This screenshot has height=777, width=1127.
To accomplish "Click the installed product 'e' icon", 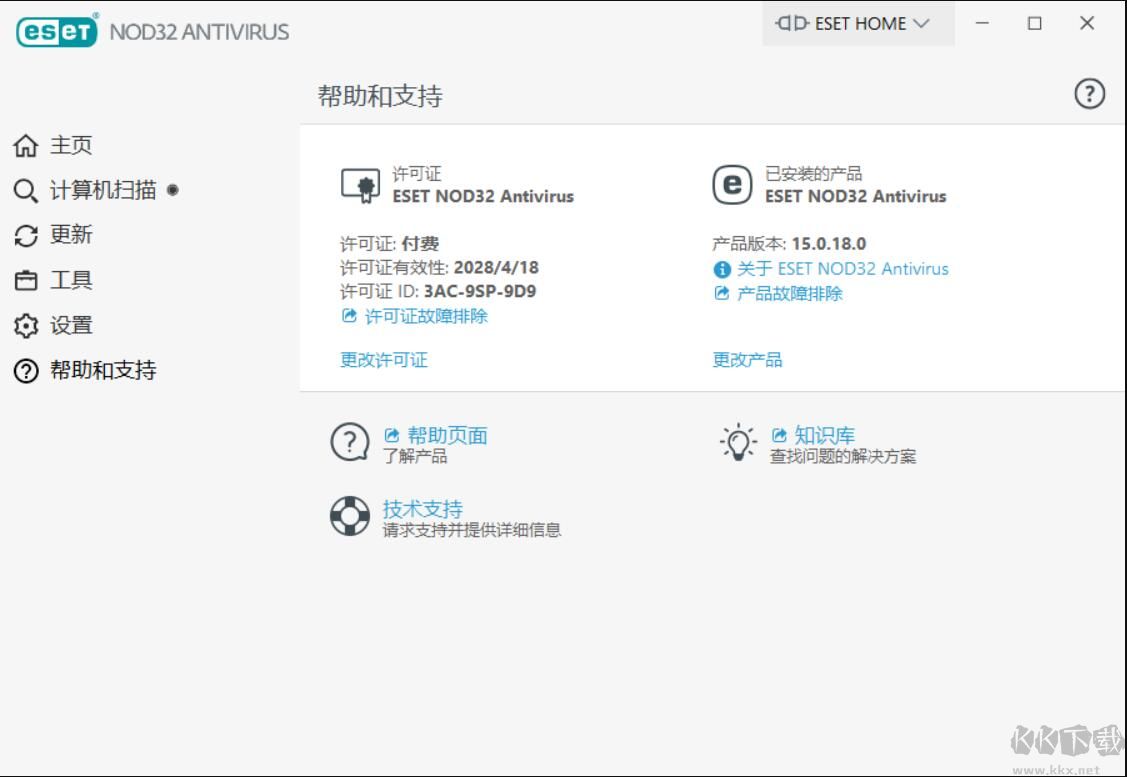I will coord(733,183).
